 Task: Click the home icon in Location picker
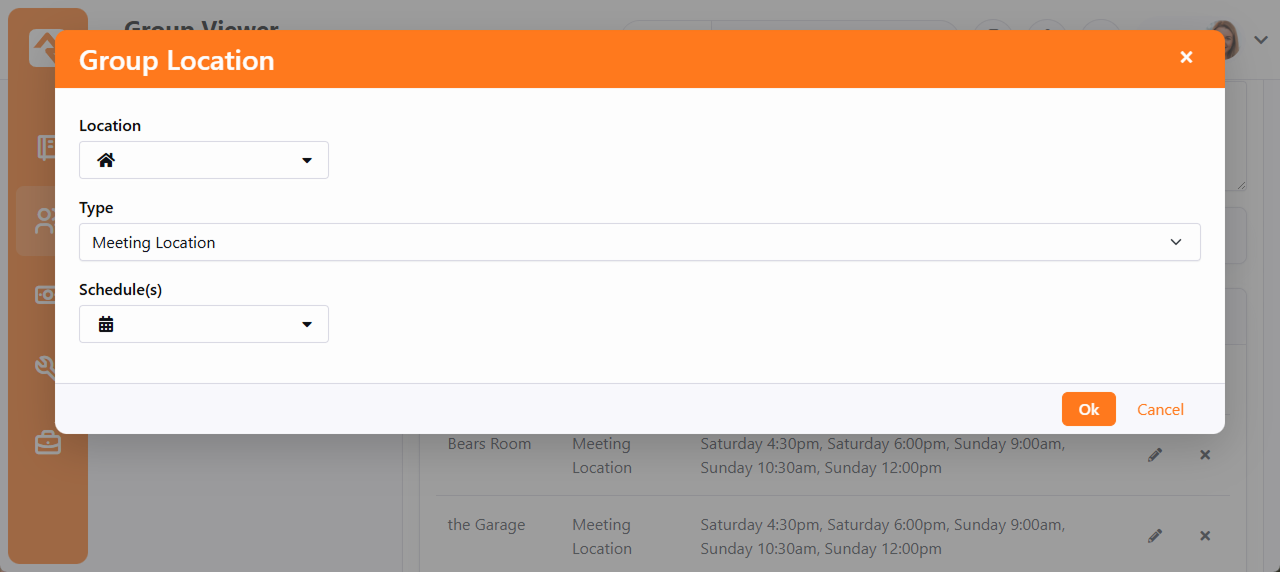(x=106, y=160)
